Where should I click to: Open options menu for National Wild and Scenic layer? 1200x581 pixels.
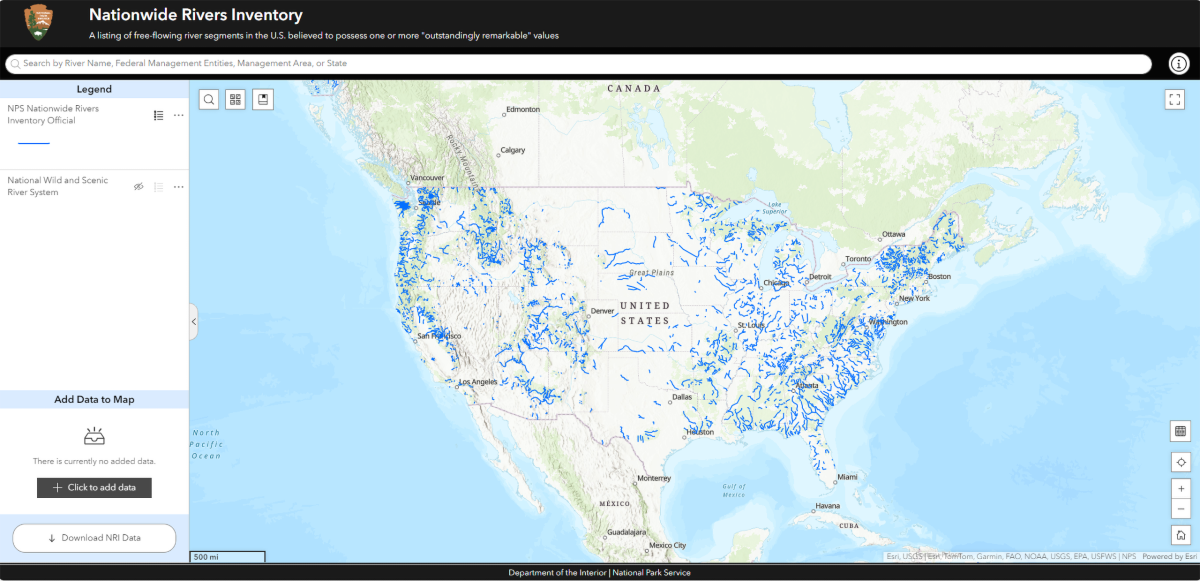click(x=179, y=187)
